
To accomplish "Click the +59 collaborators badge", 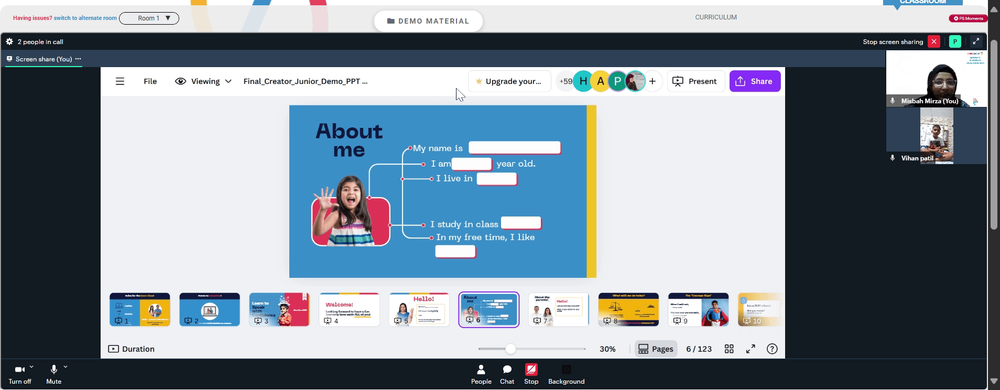I will [565, 82].
